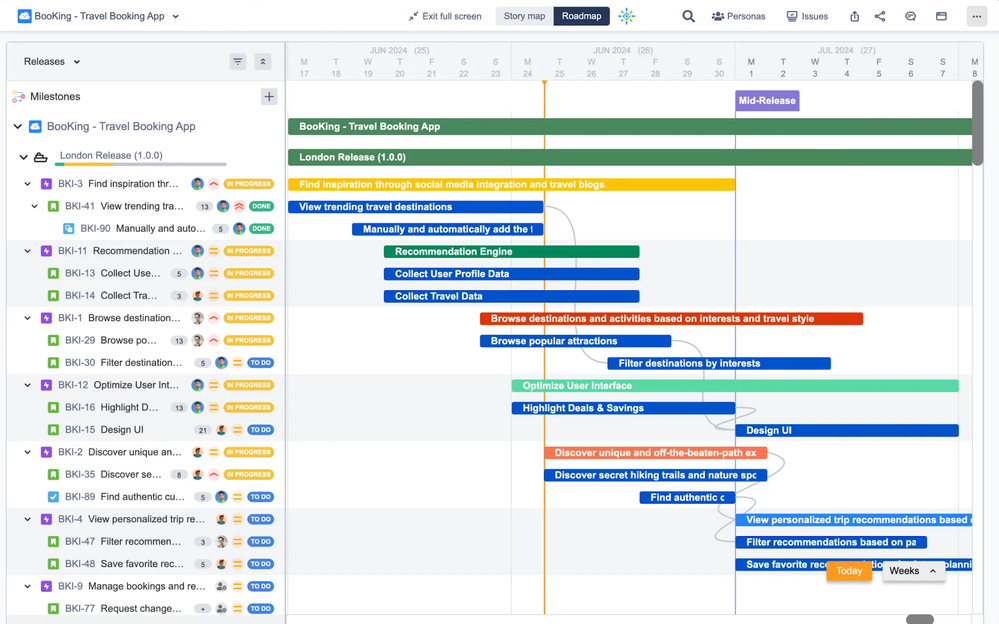This screenshot has width=999, height=624.
Task: Collapse the London Release (1.0.0) group
Action: (24, 157)
